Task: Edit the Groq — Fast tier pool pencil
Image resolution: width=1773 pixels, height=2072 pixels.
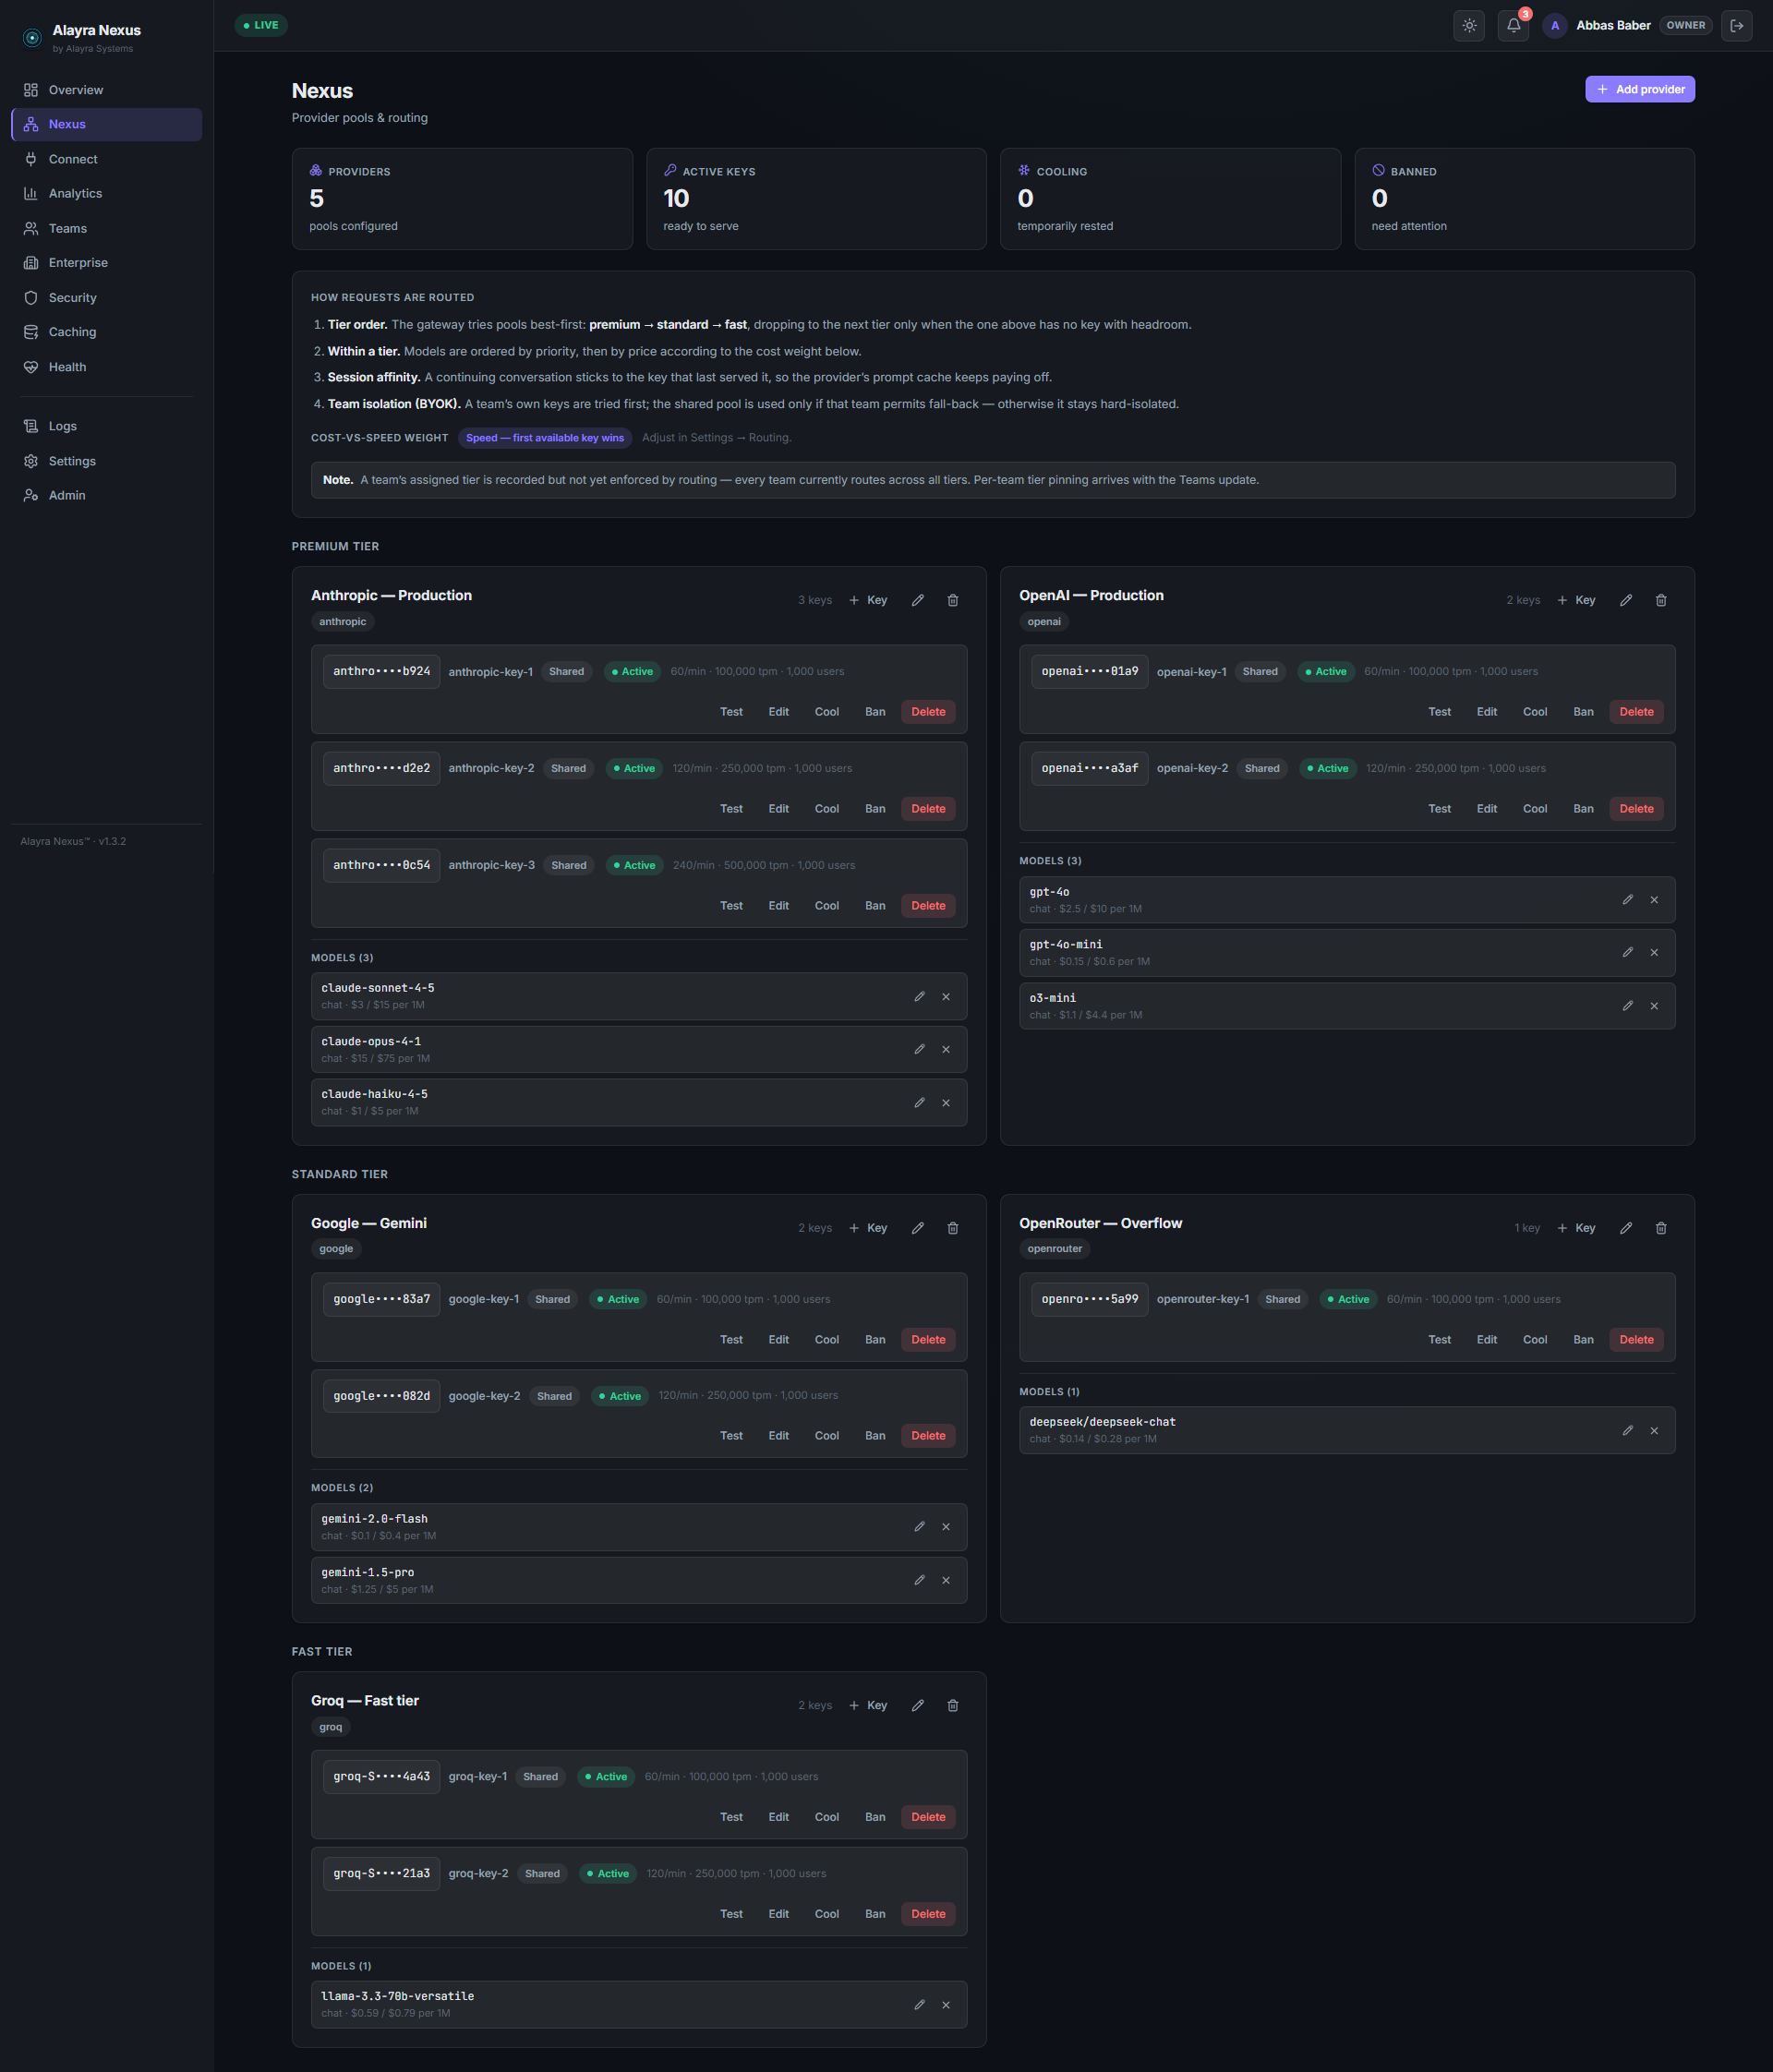Action: click(x=917, y=1705)
